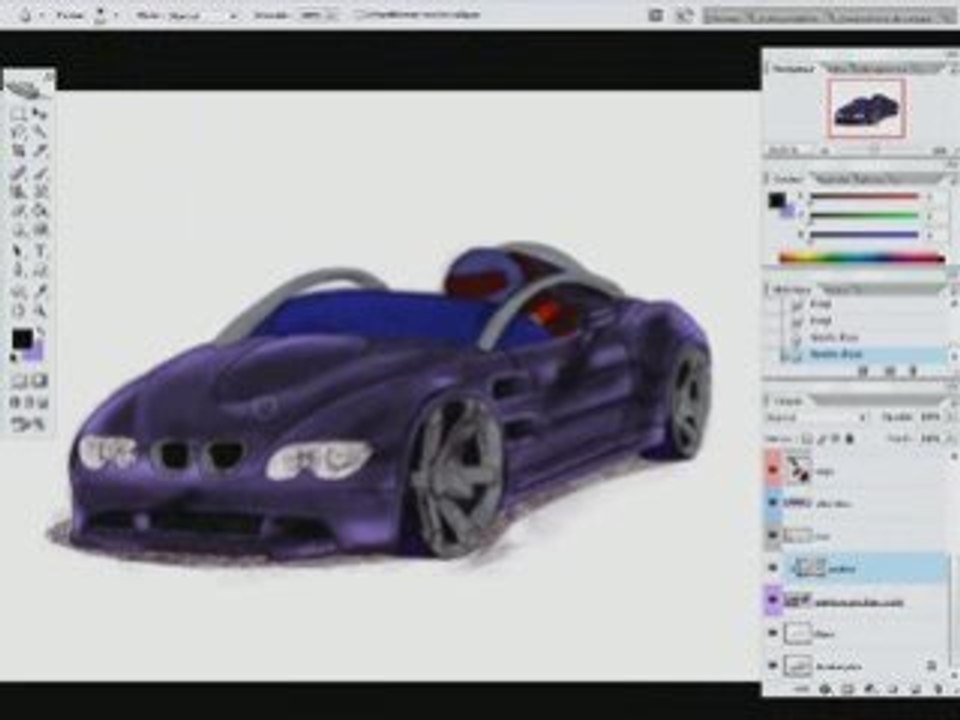960x720 pixels.
Task: Delete current state in History panel
Action: click(912, 370)
